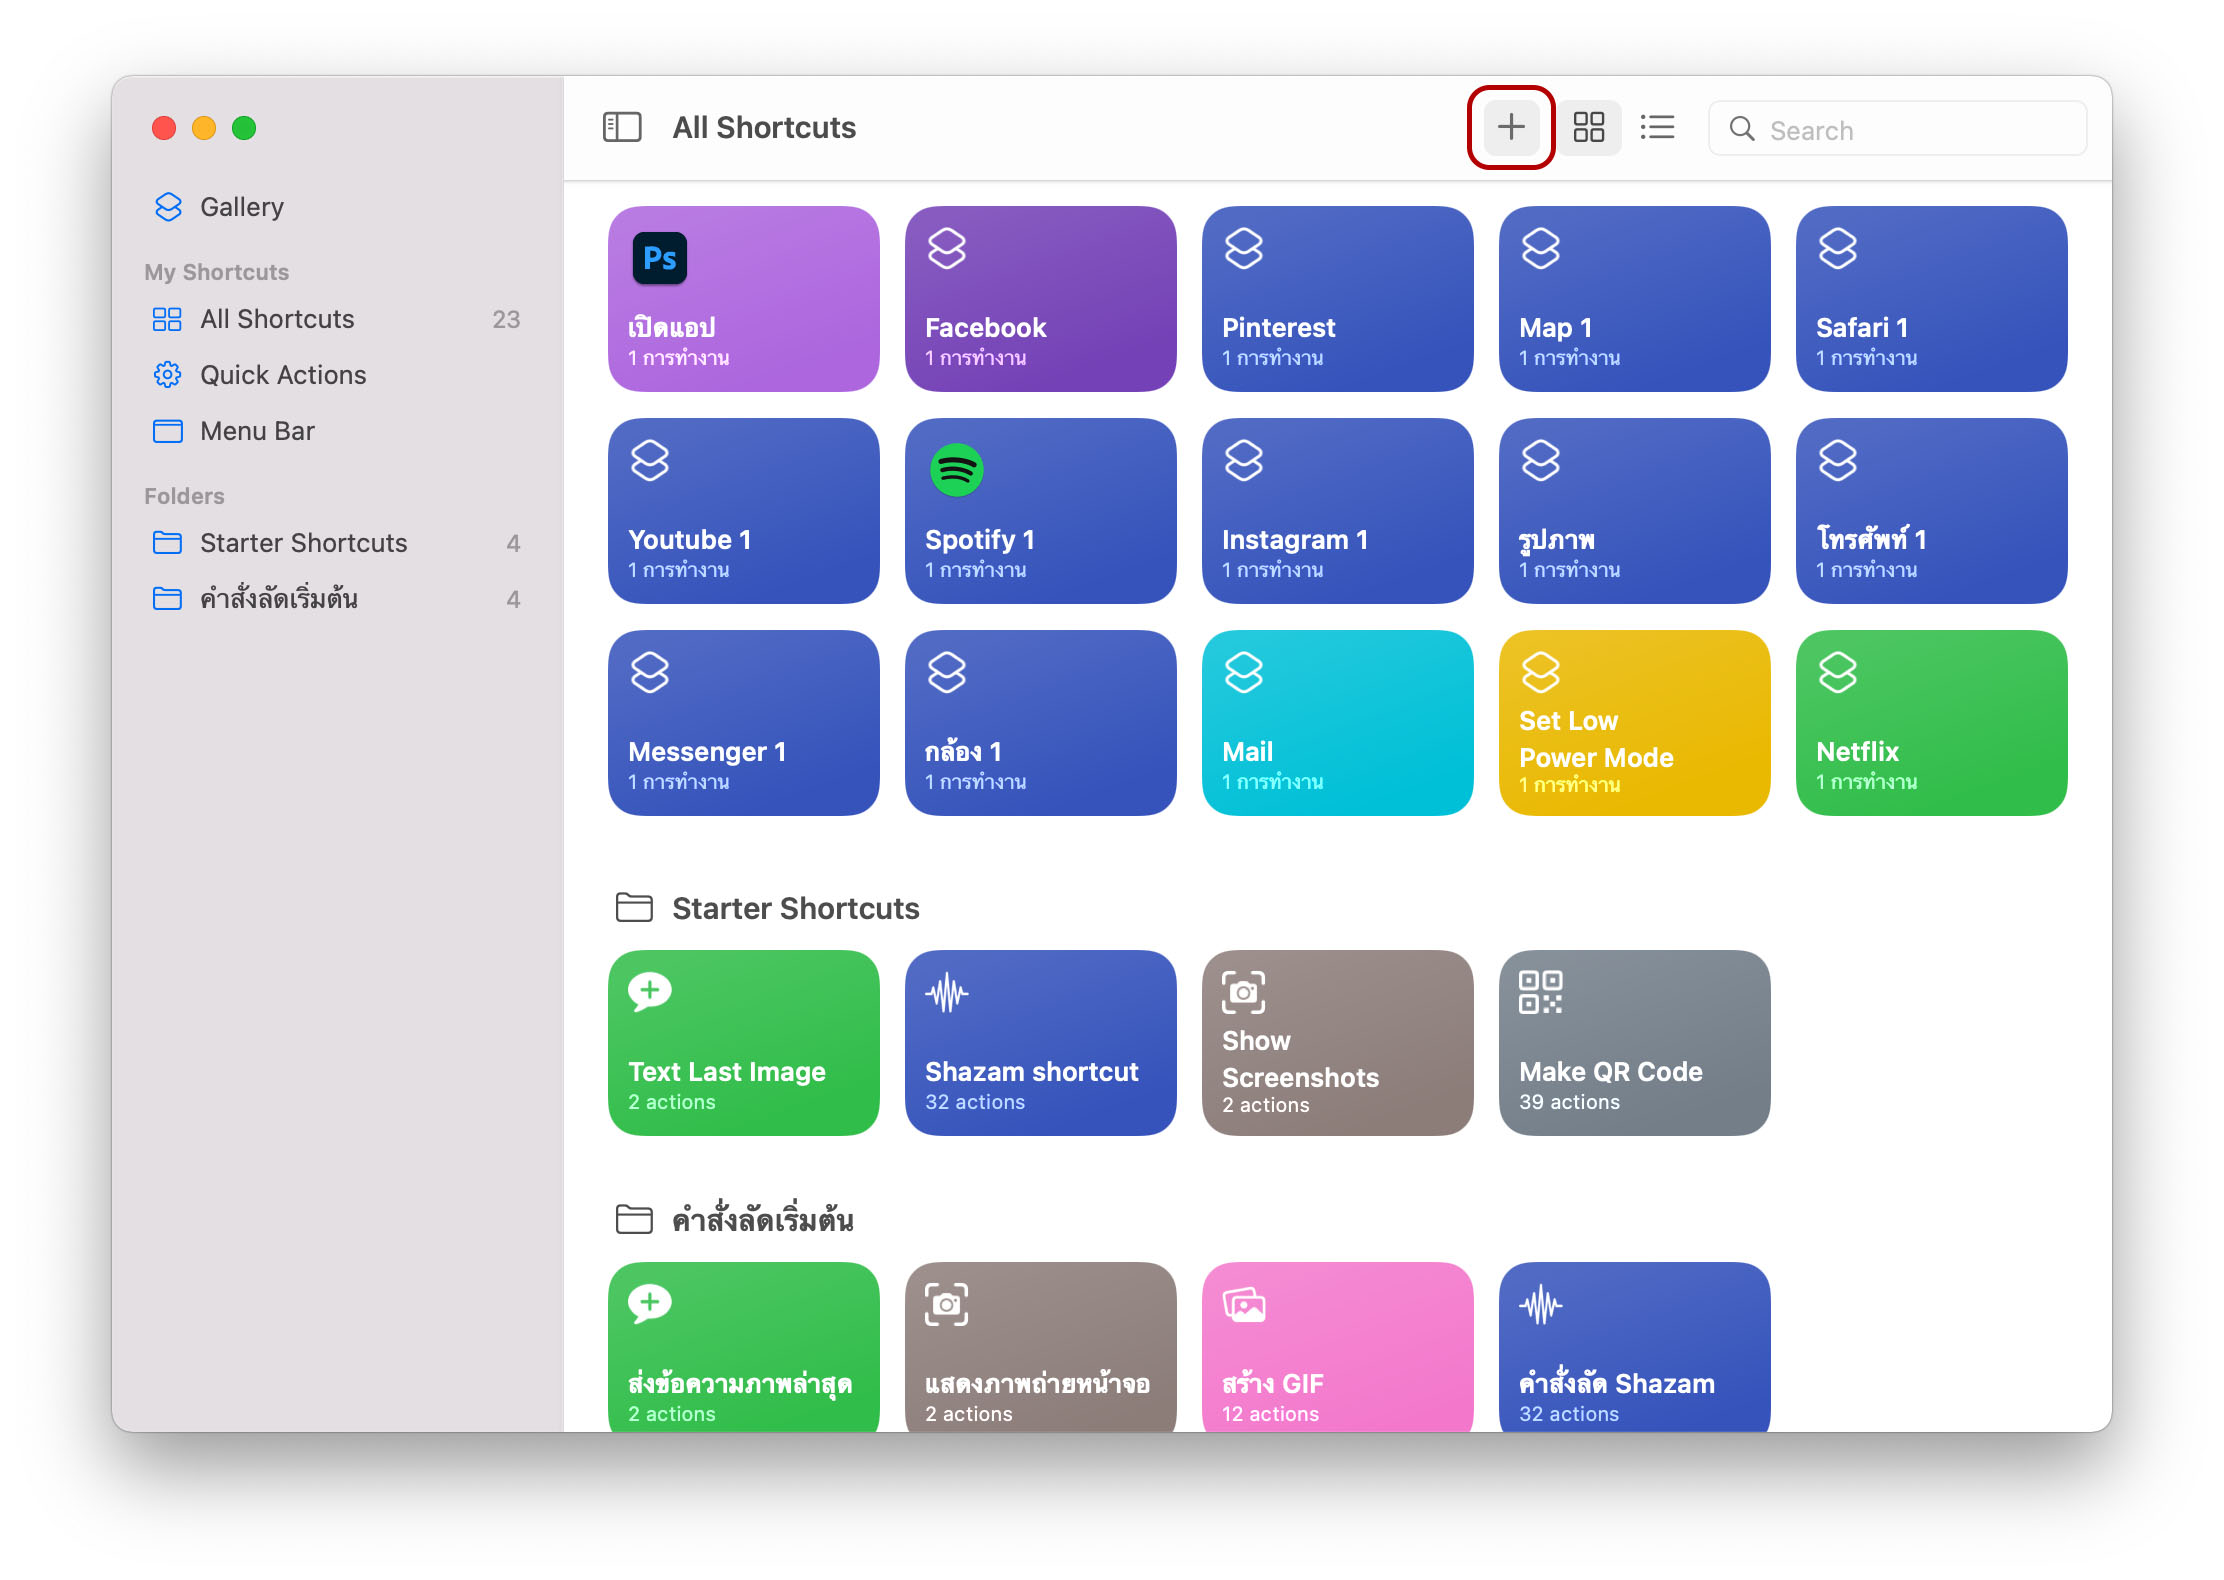Image resolution: width=2224 pixels, height=1580 pixels.
Task: Click Starter Shortcuts section header
Action: coord(795,908)
